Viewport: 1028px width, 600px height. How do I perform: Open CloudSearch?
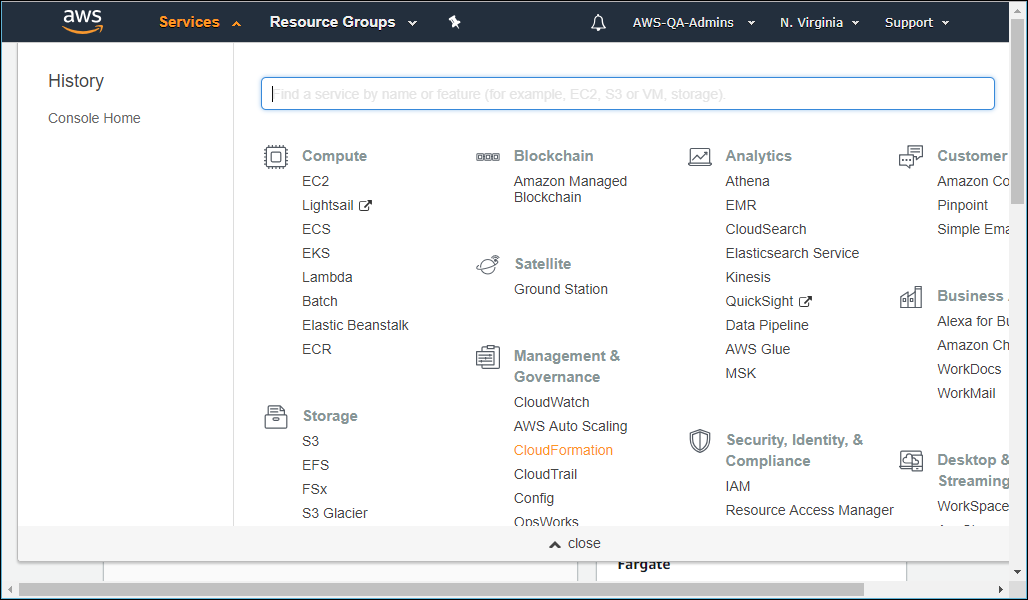(x=766, y=229)
